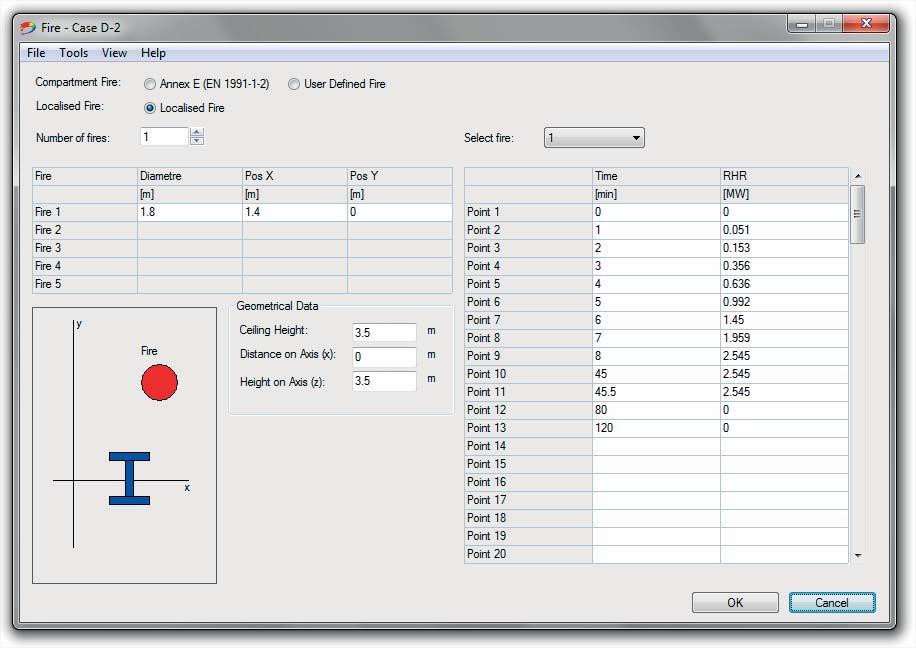Click the Fire 4 row header

pos(85,266)
